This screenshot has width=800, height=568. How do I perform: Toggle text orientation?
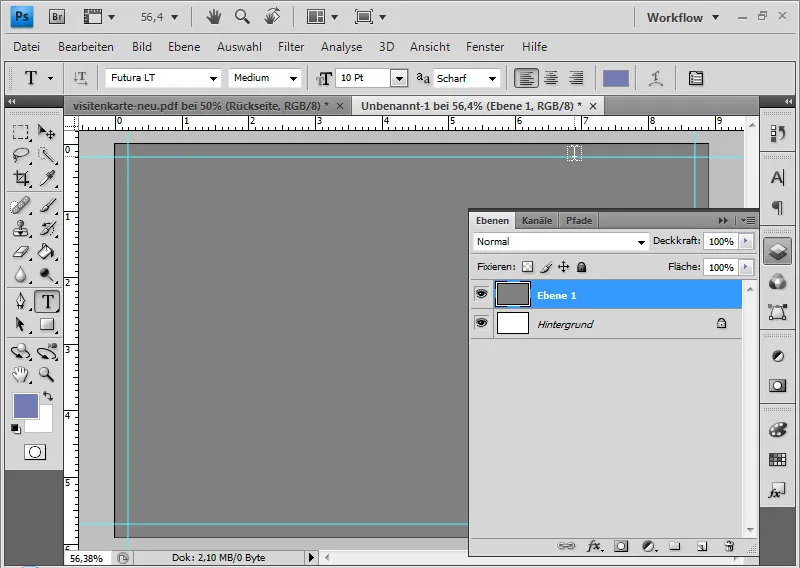click(x=80, y=78)
